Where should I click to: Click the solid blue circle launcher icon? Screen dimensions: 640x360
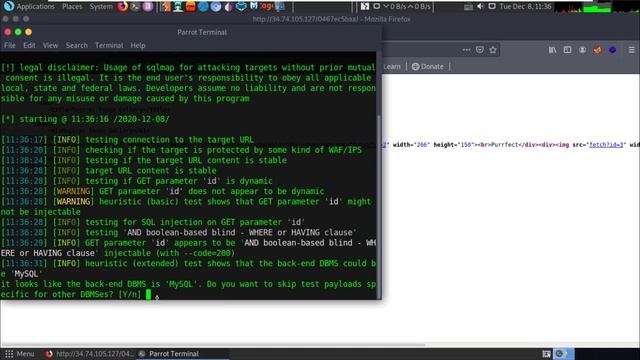203,6
